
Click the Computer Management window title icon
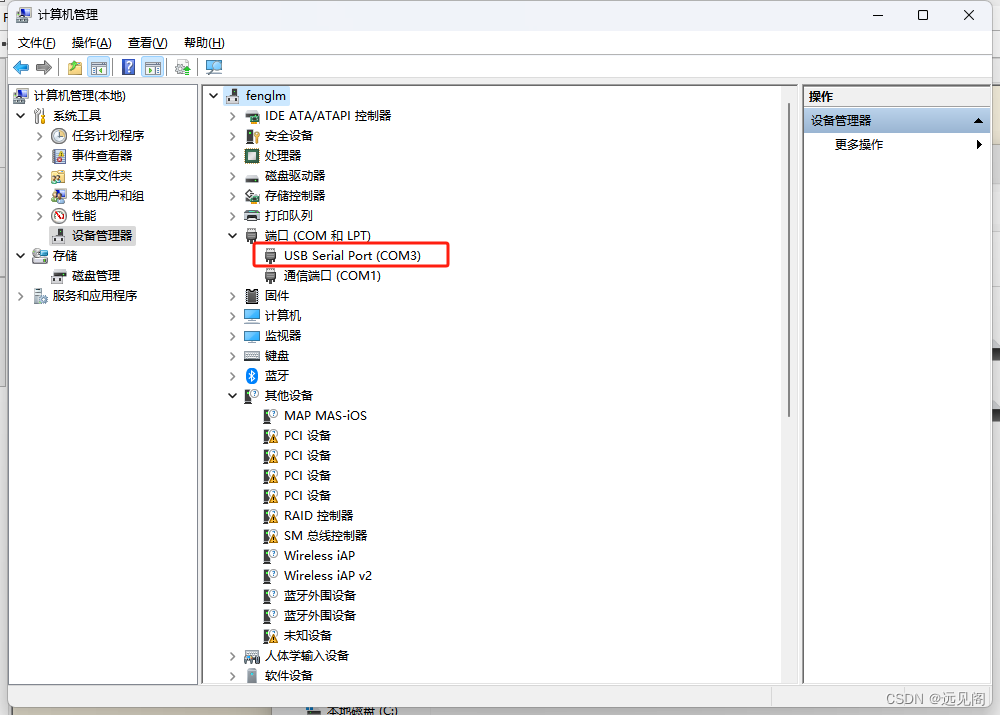24,15
